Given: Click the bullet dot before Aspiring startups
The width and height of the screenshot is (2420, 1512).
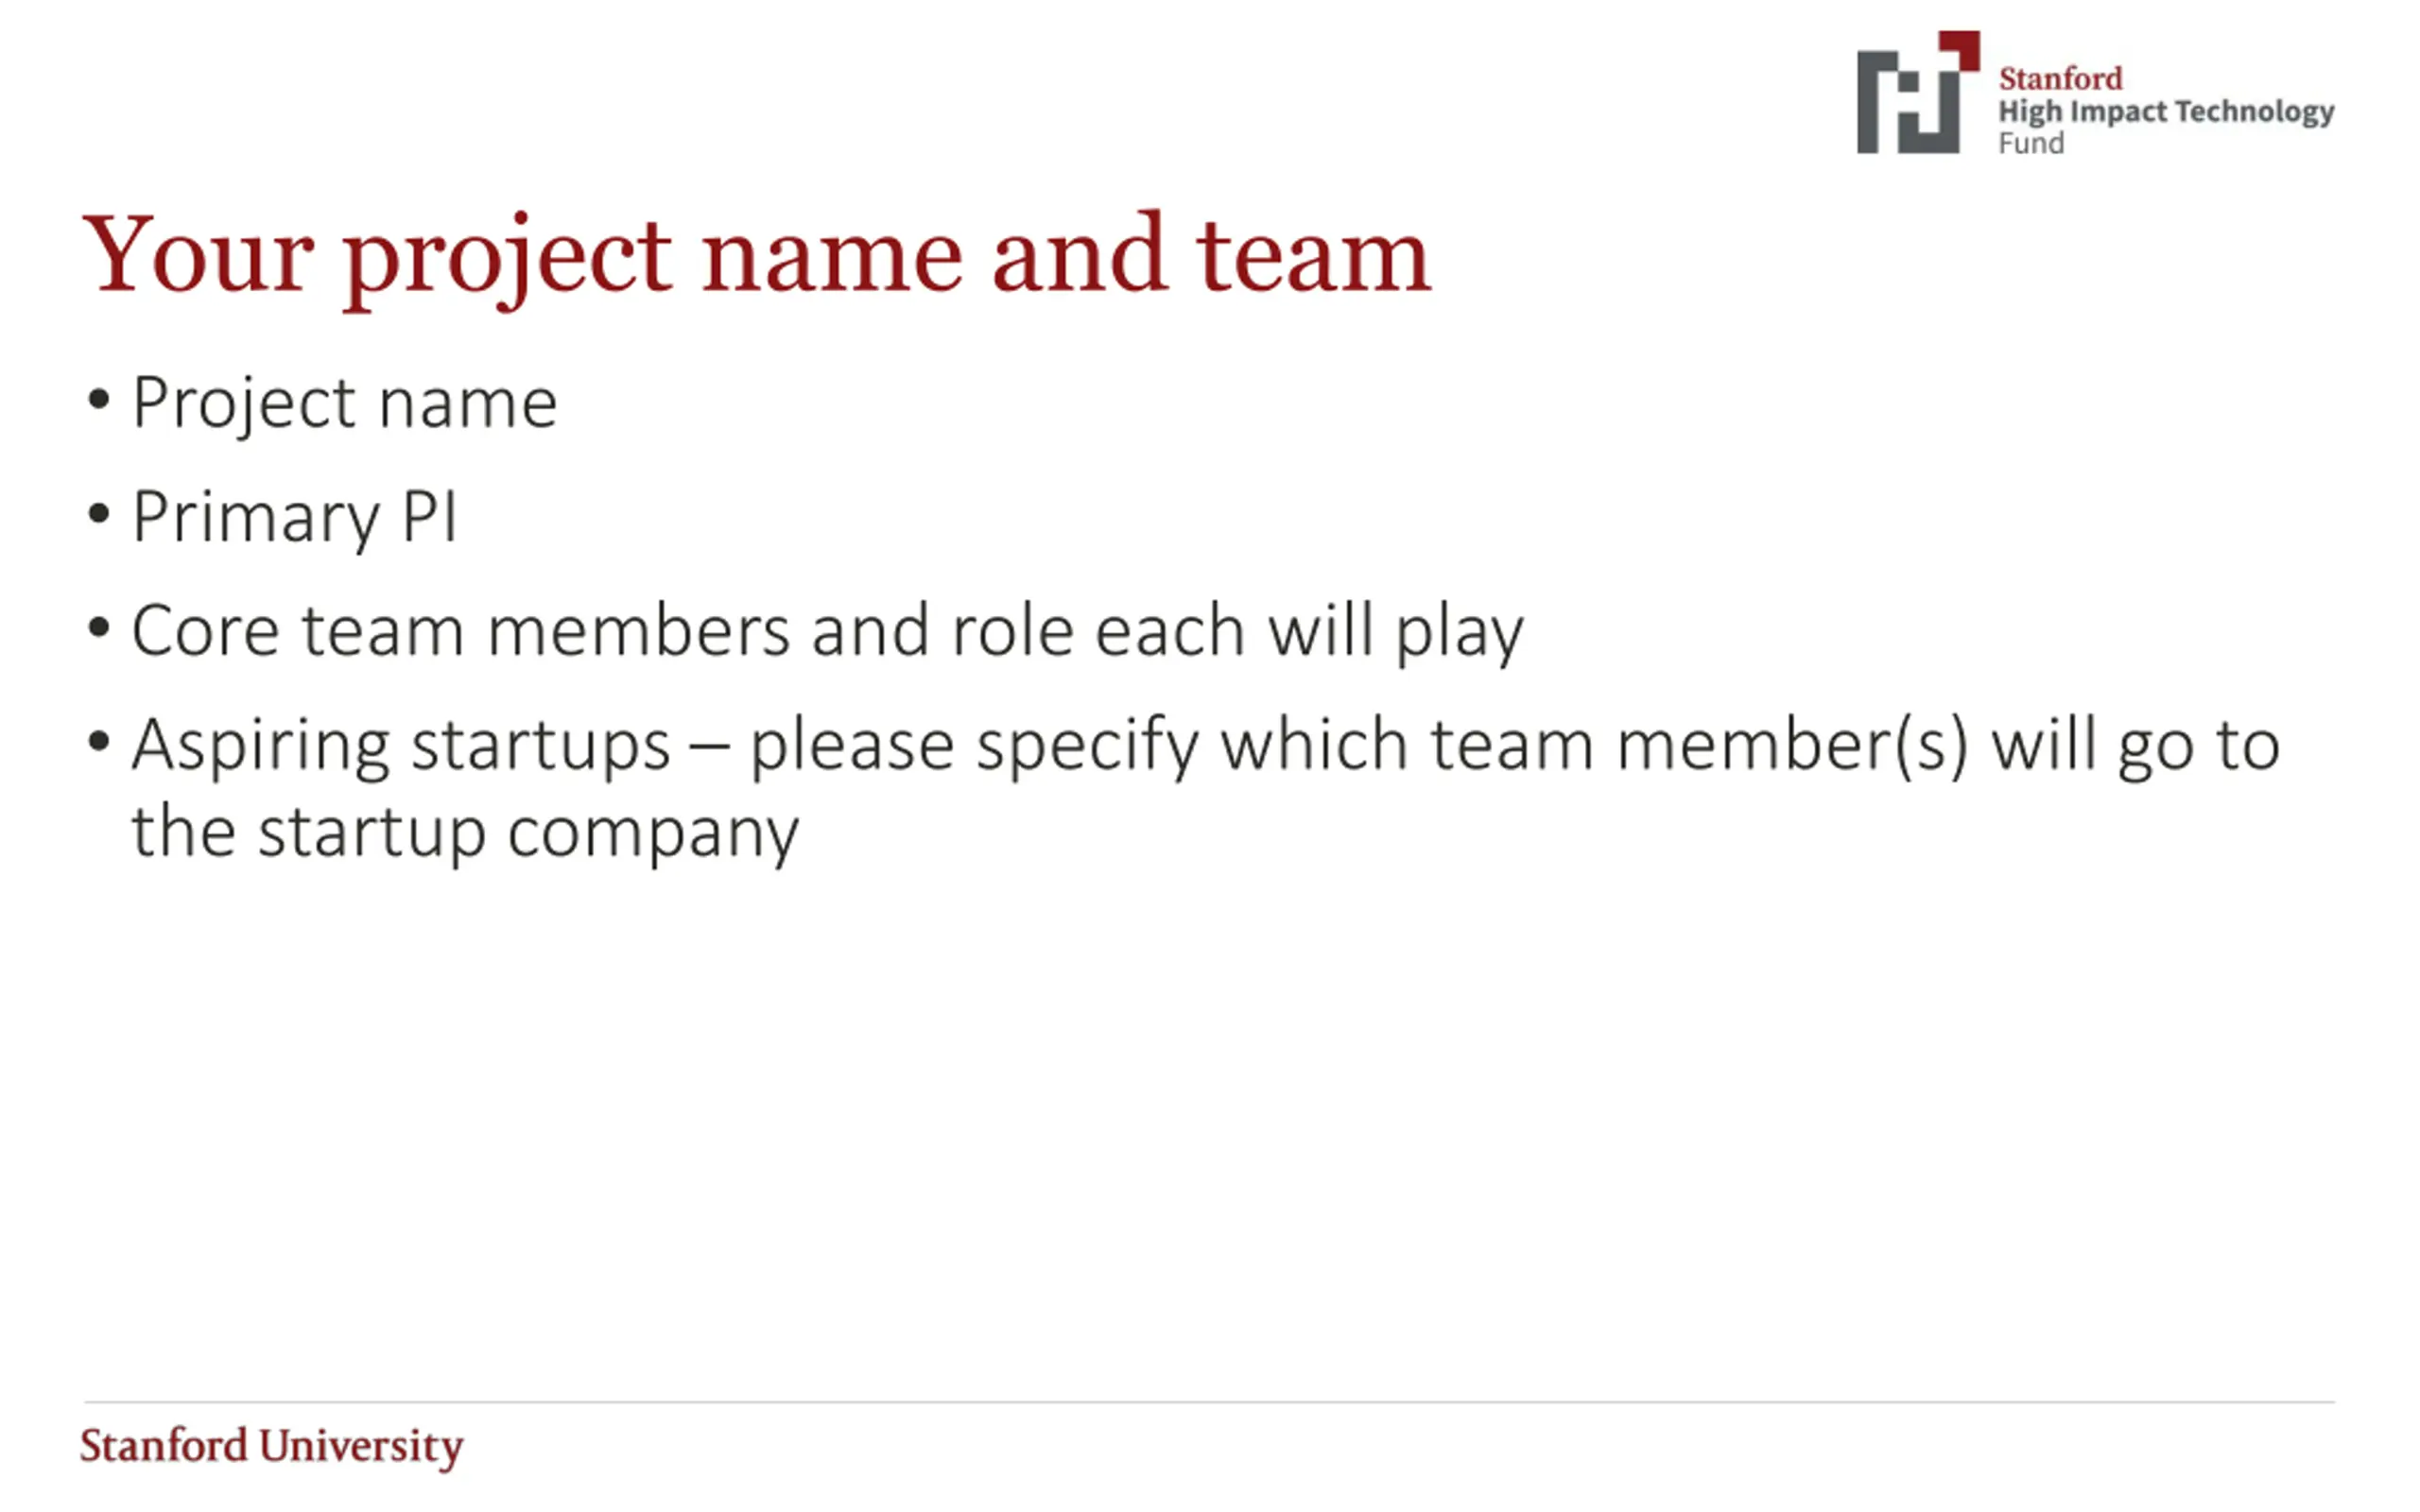Looking at the screenshot, I should [98, 743].
